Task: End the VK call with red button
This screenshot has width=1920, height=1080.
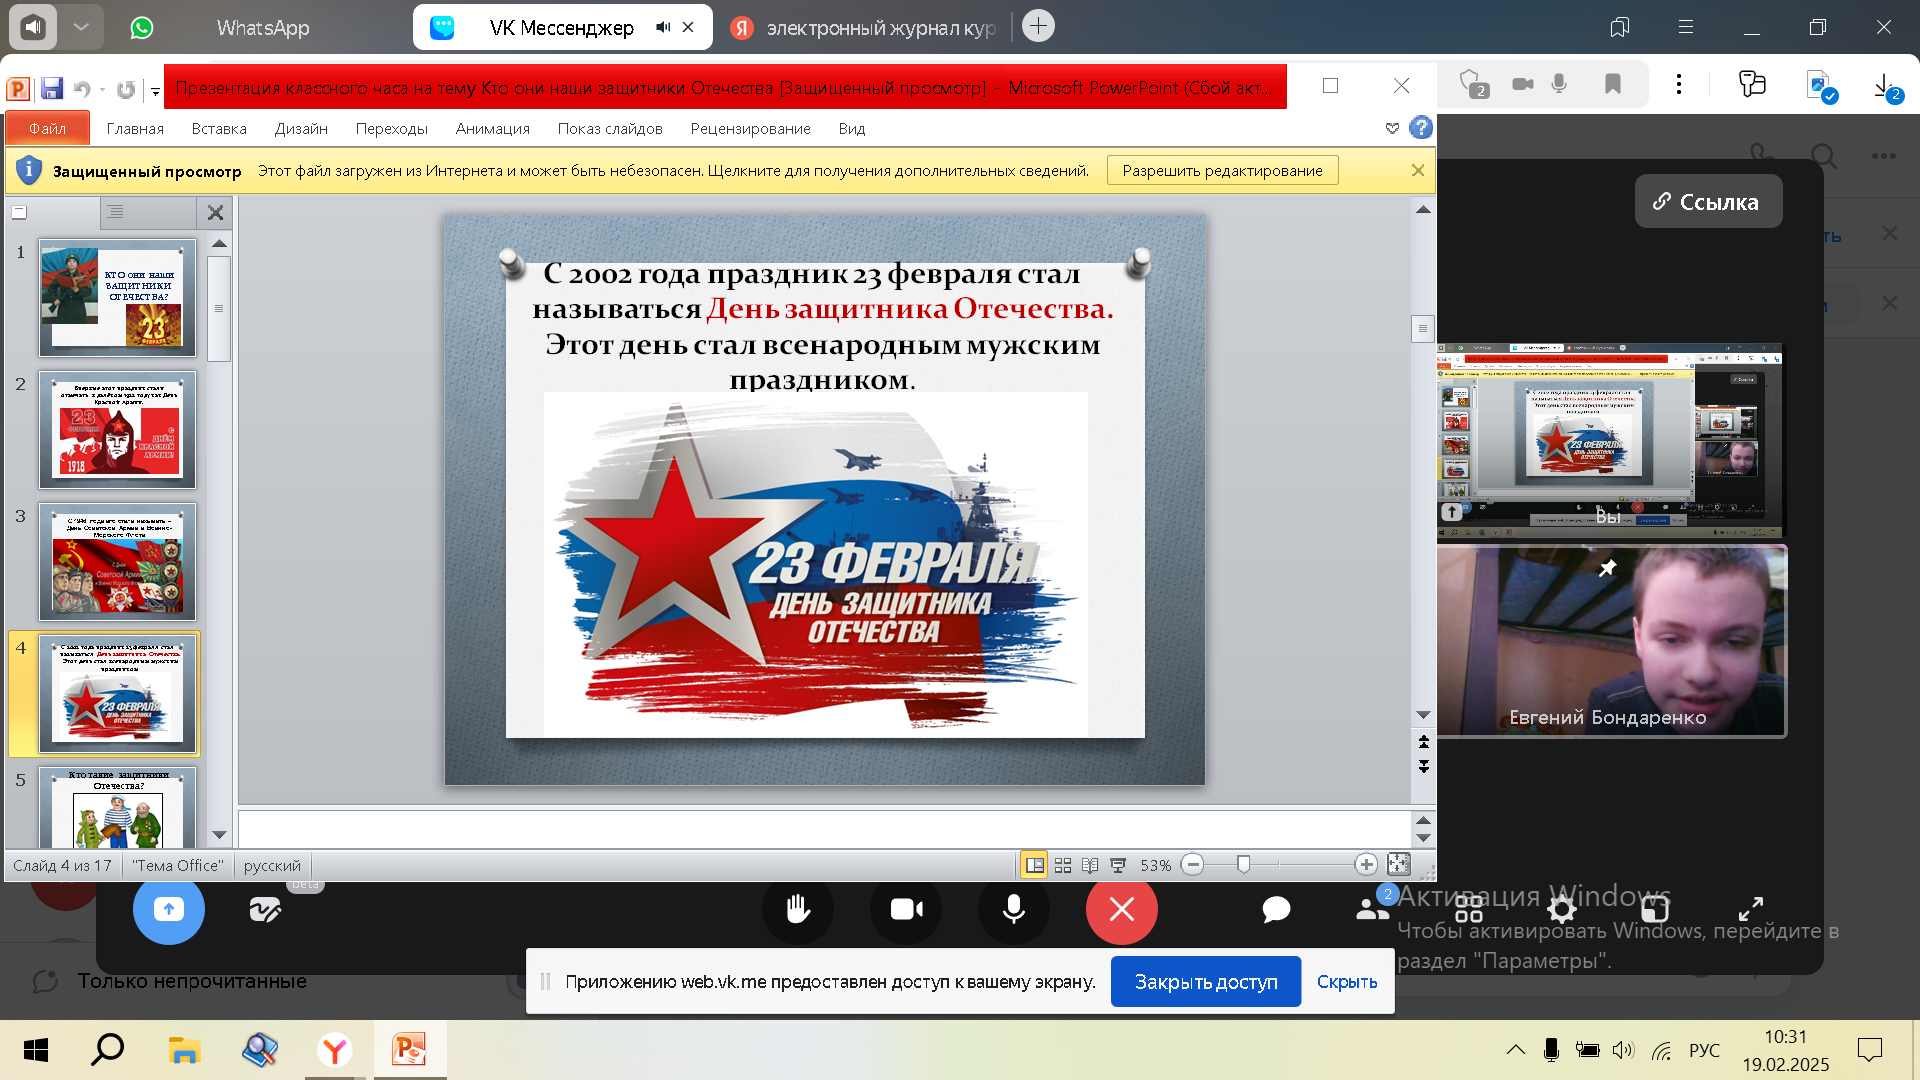Action: coord(1122,909)
